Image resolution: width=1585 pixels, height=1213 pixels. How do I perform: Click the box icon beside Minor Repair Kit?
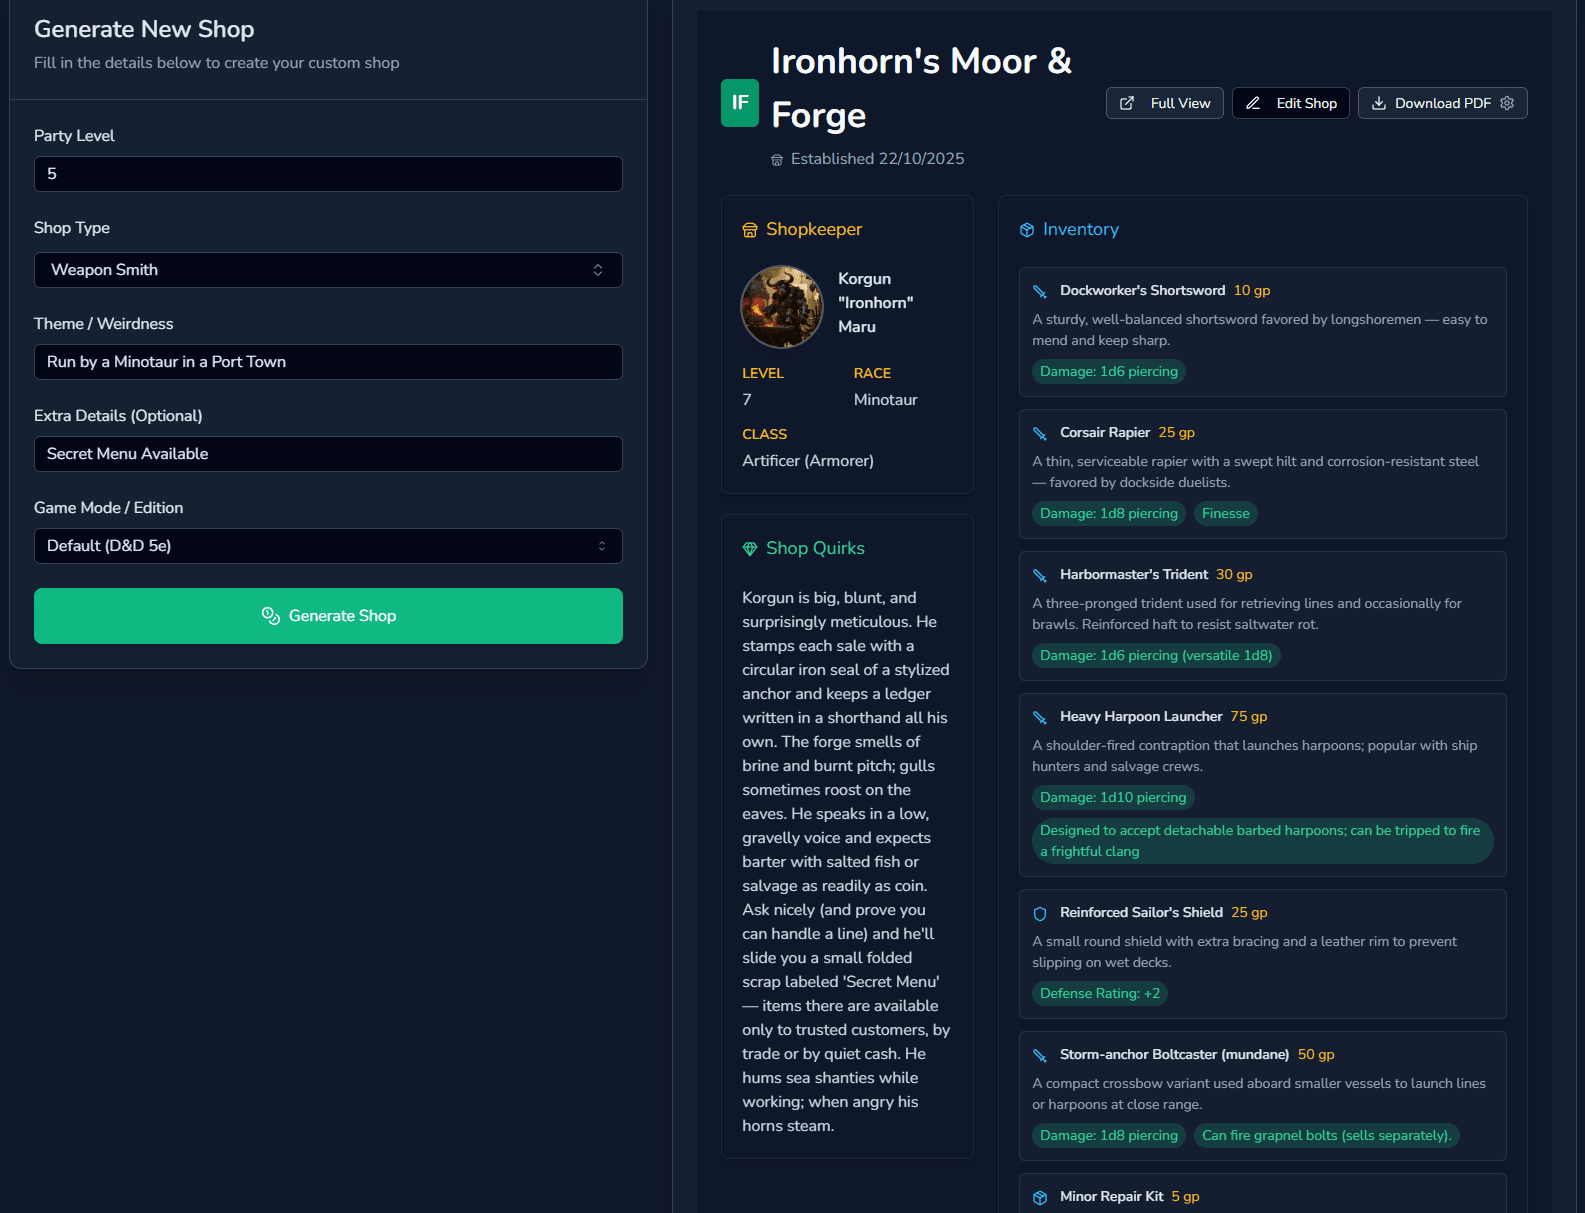1040,1197
